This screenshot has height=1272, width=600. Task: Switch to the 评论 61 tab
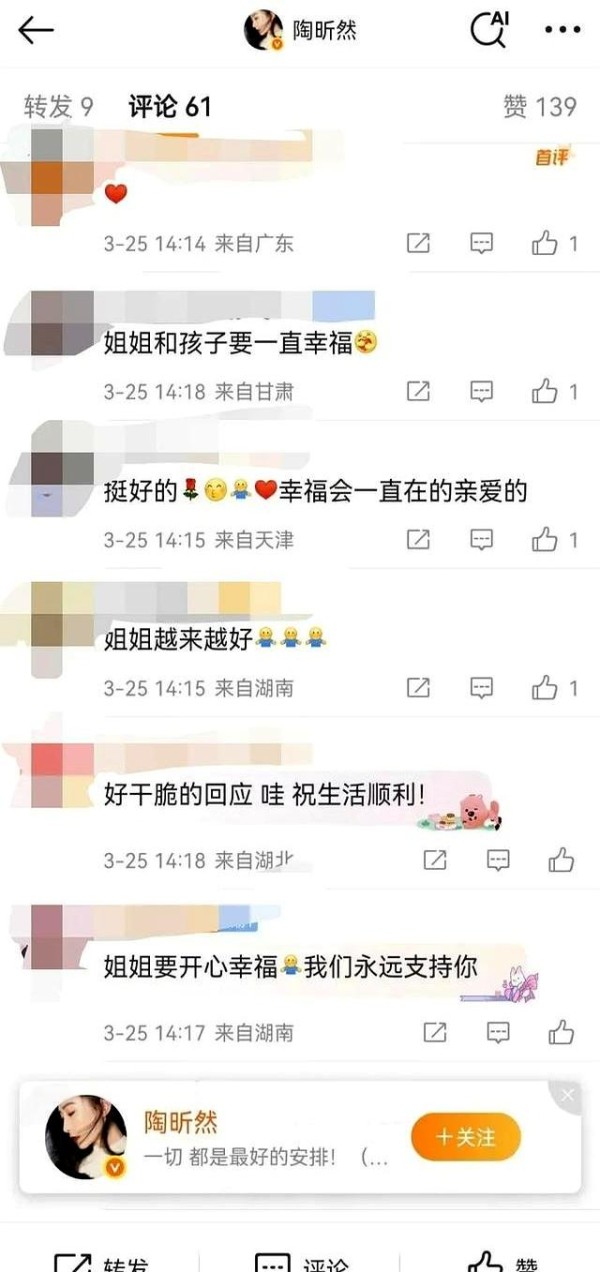click(169, 107)
